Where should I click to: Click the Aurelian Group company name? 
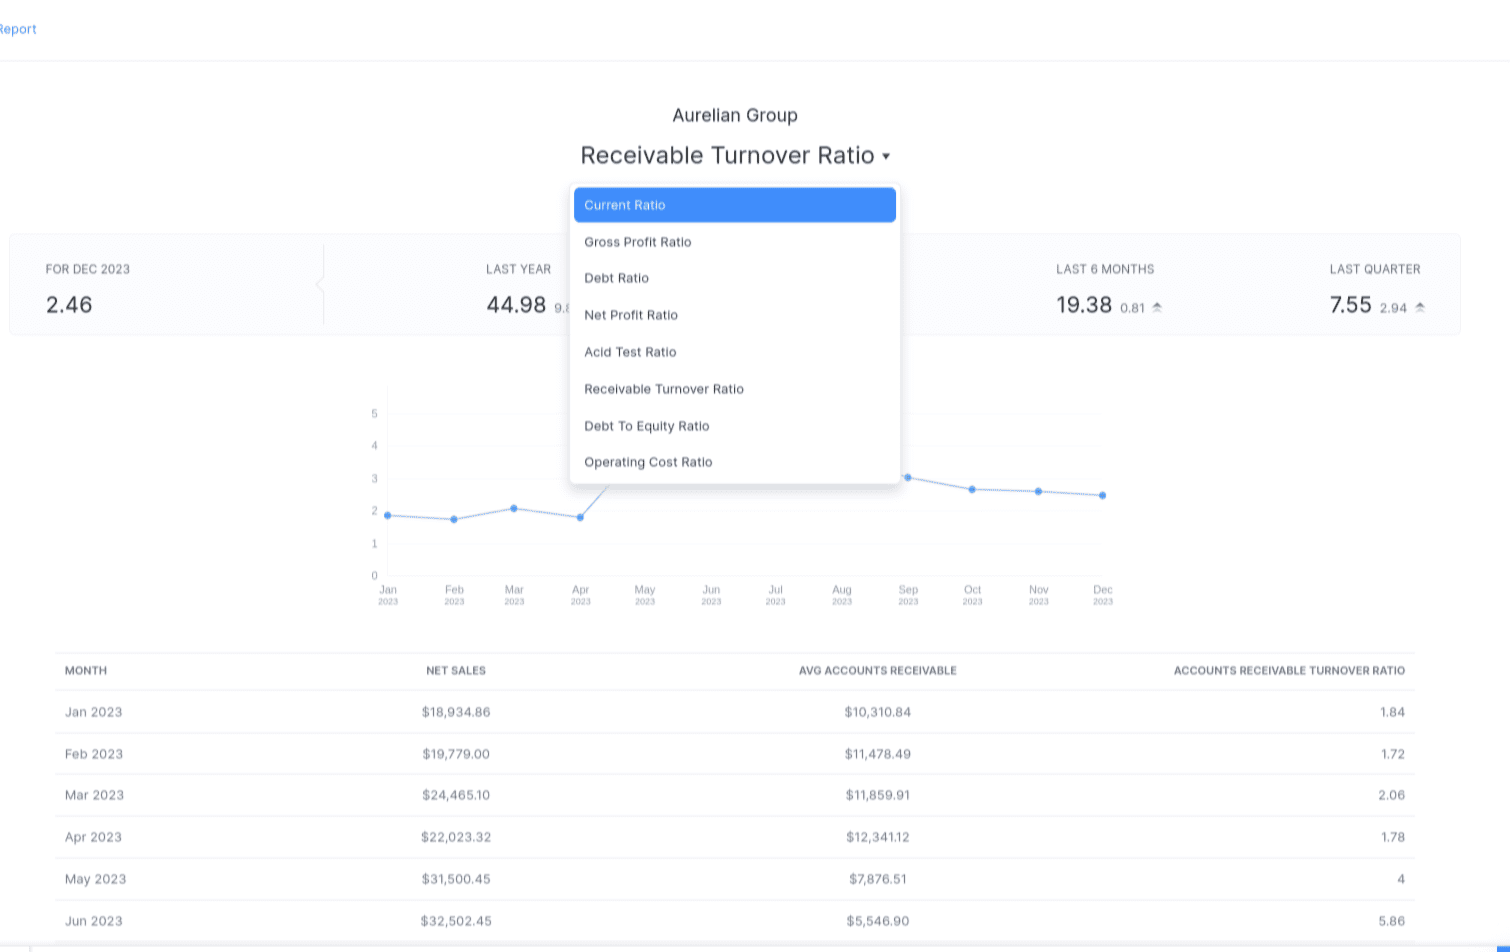pos(735,115)
